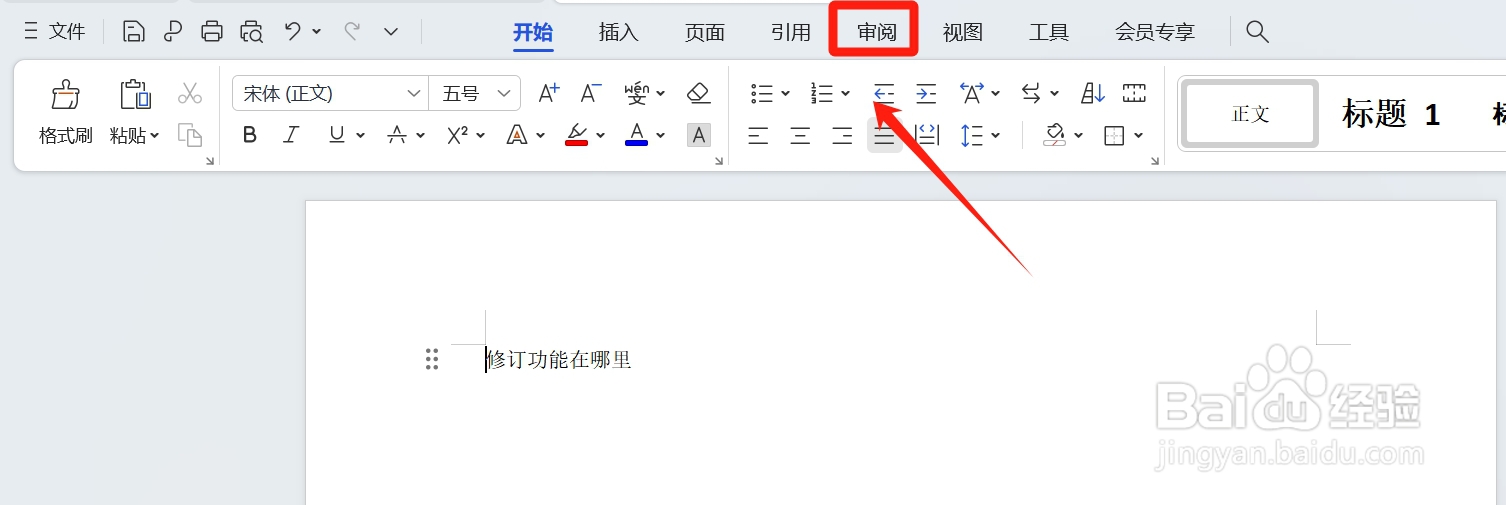The width and height of the screenshot is (1506, 505).
Task: Increase font size with A+ icon
Action: [x=549, y=94]
